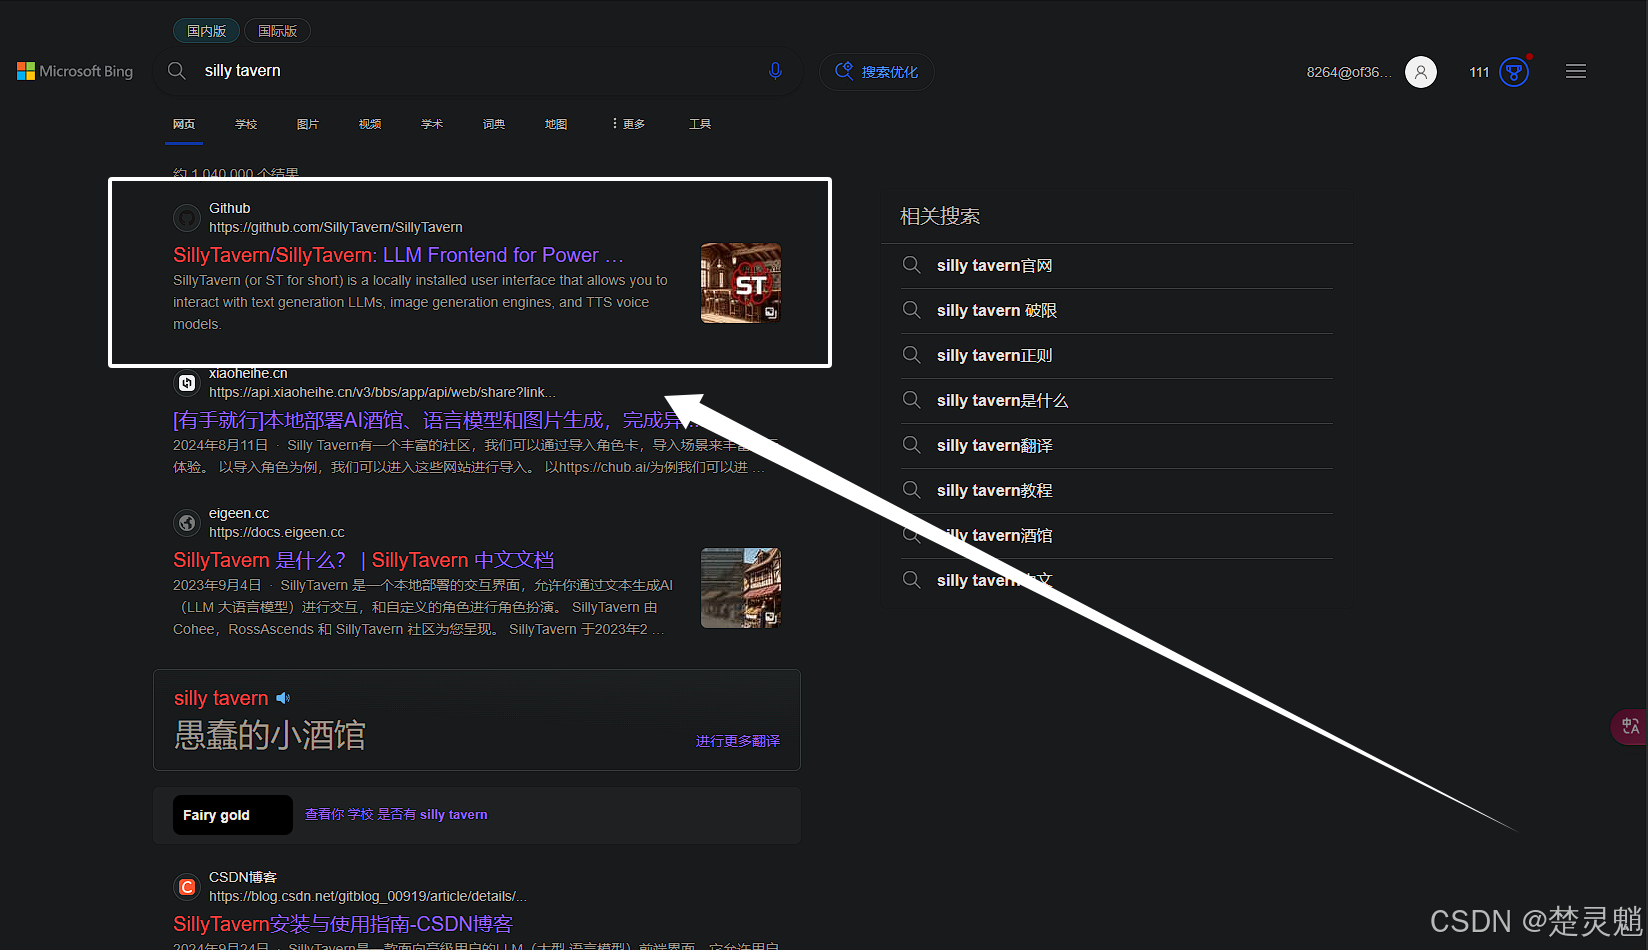The width and height of the screenshot is (1648, 950).
Task: Expand the 更多 search categories menu
Action: point(628,124)
